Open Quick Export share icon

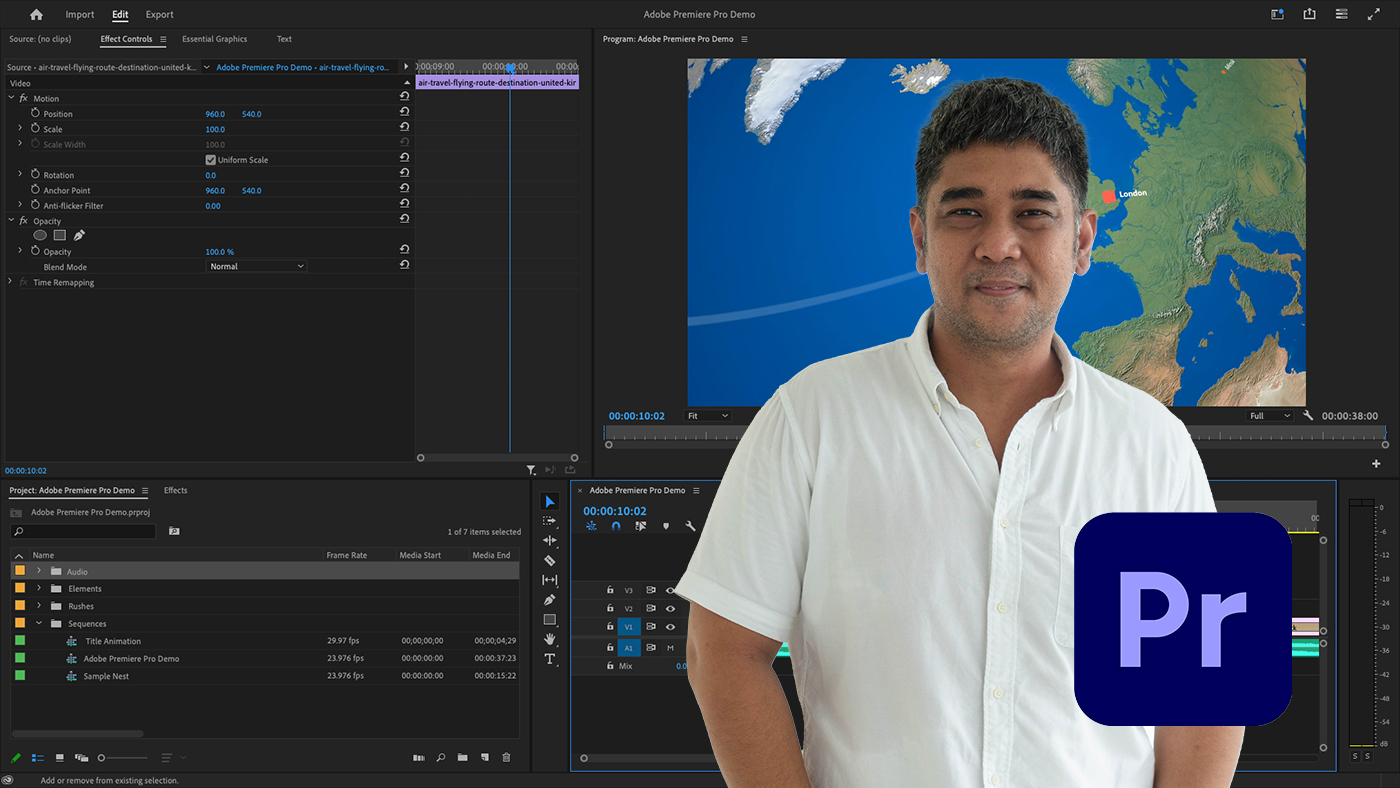coord(1310,14)
